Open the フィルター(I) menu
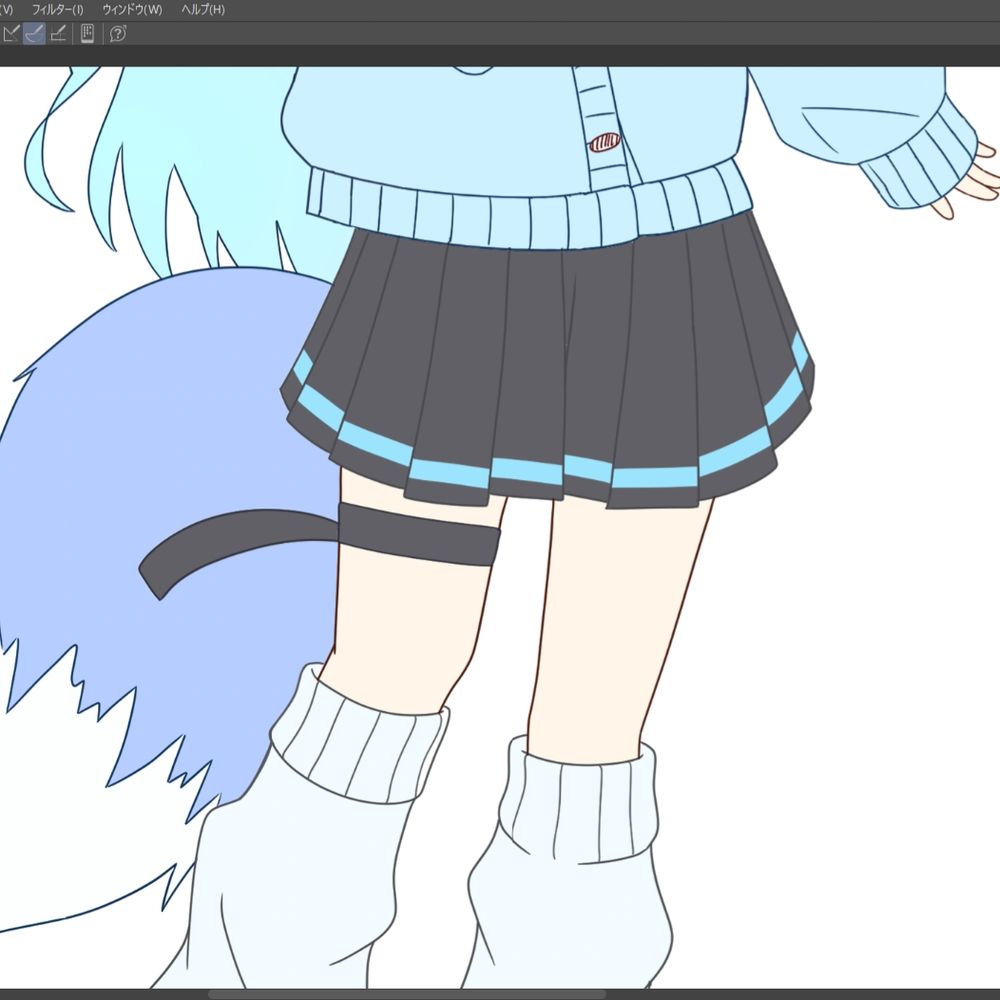1000x1000 pixels. click(x=57, y=10)
